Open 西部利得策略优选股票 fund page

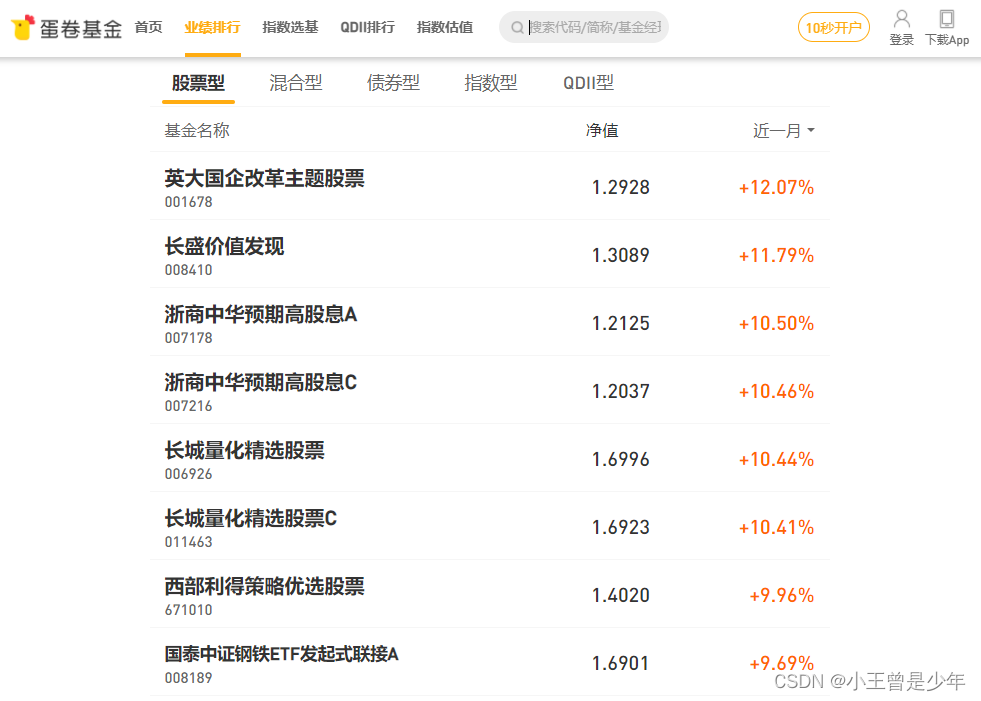click(265, 587)
